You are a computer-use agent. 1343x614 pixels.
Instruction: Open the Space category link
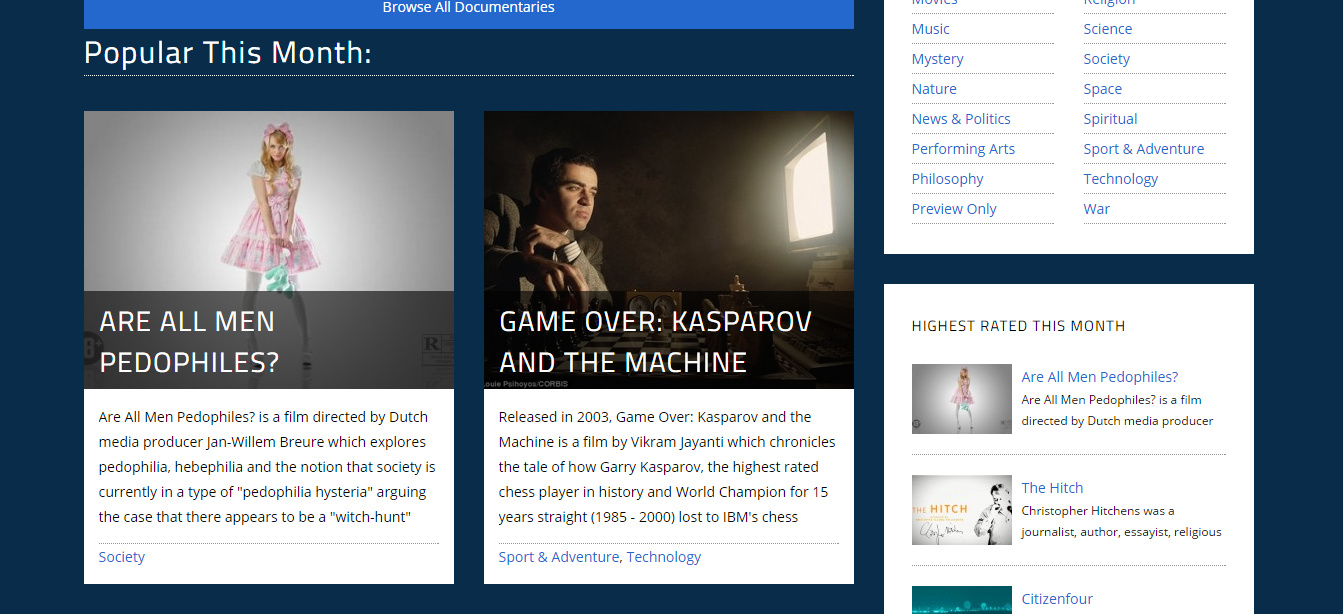(x=1103, y=89)
